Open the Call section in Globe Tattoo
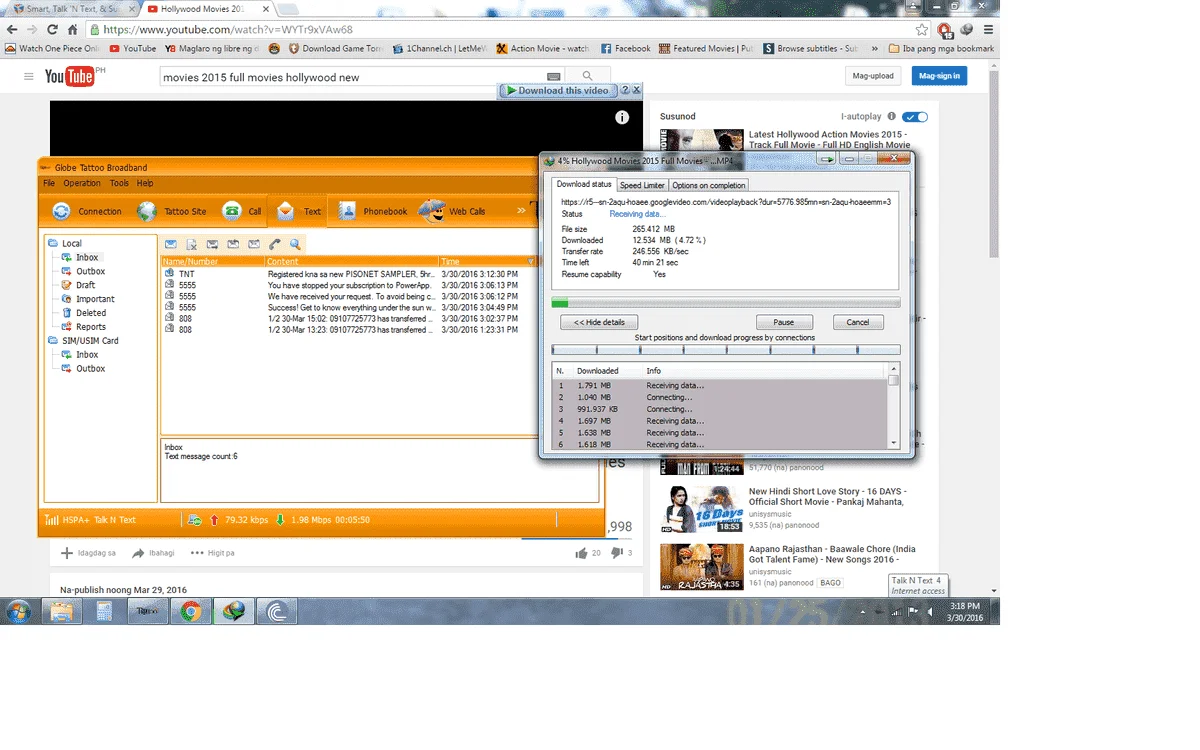 242,211
